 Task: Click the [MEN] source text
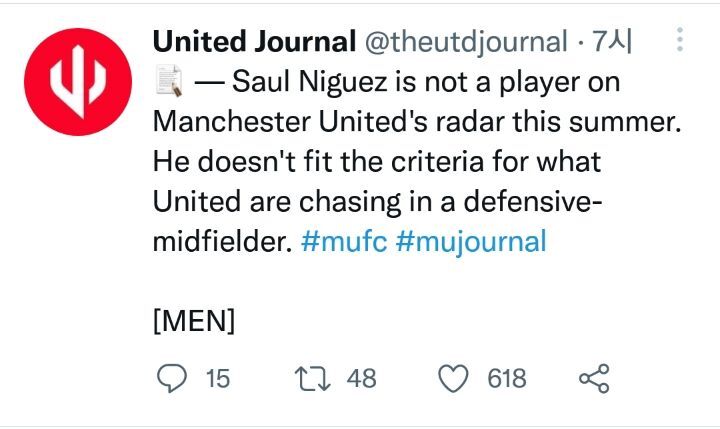point(194,321)
